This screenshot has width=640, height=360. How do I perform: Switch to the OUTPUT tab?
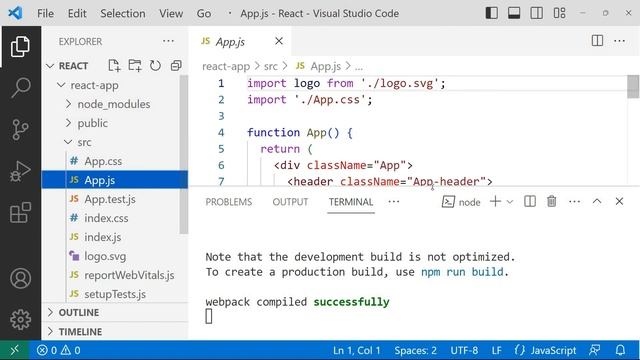[x=290, y=202]
